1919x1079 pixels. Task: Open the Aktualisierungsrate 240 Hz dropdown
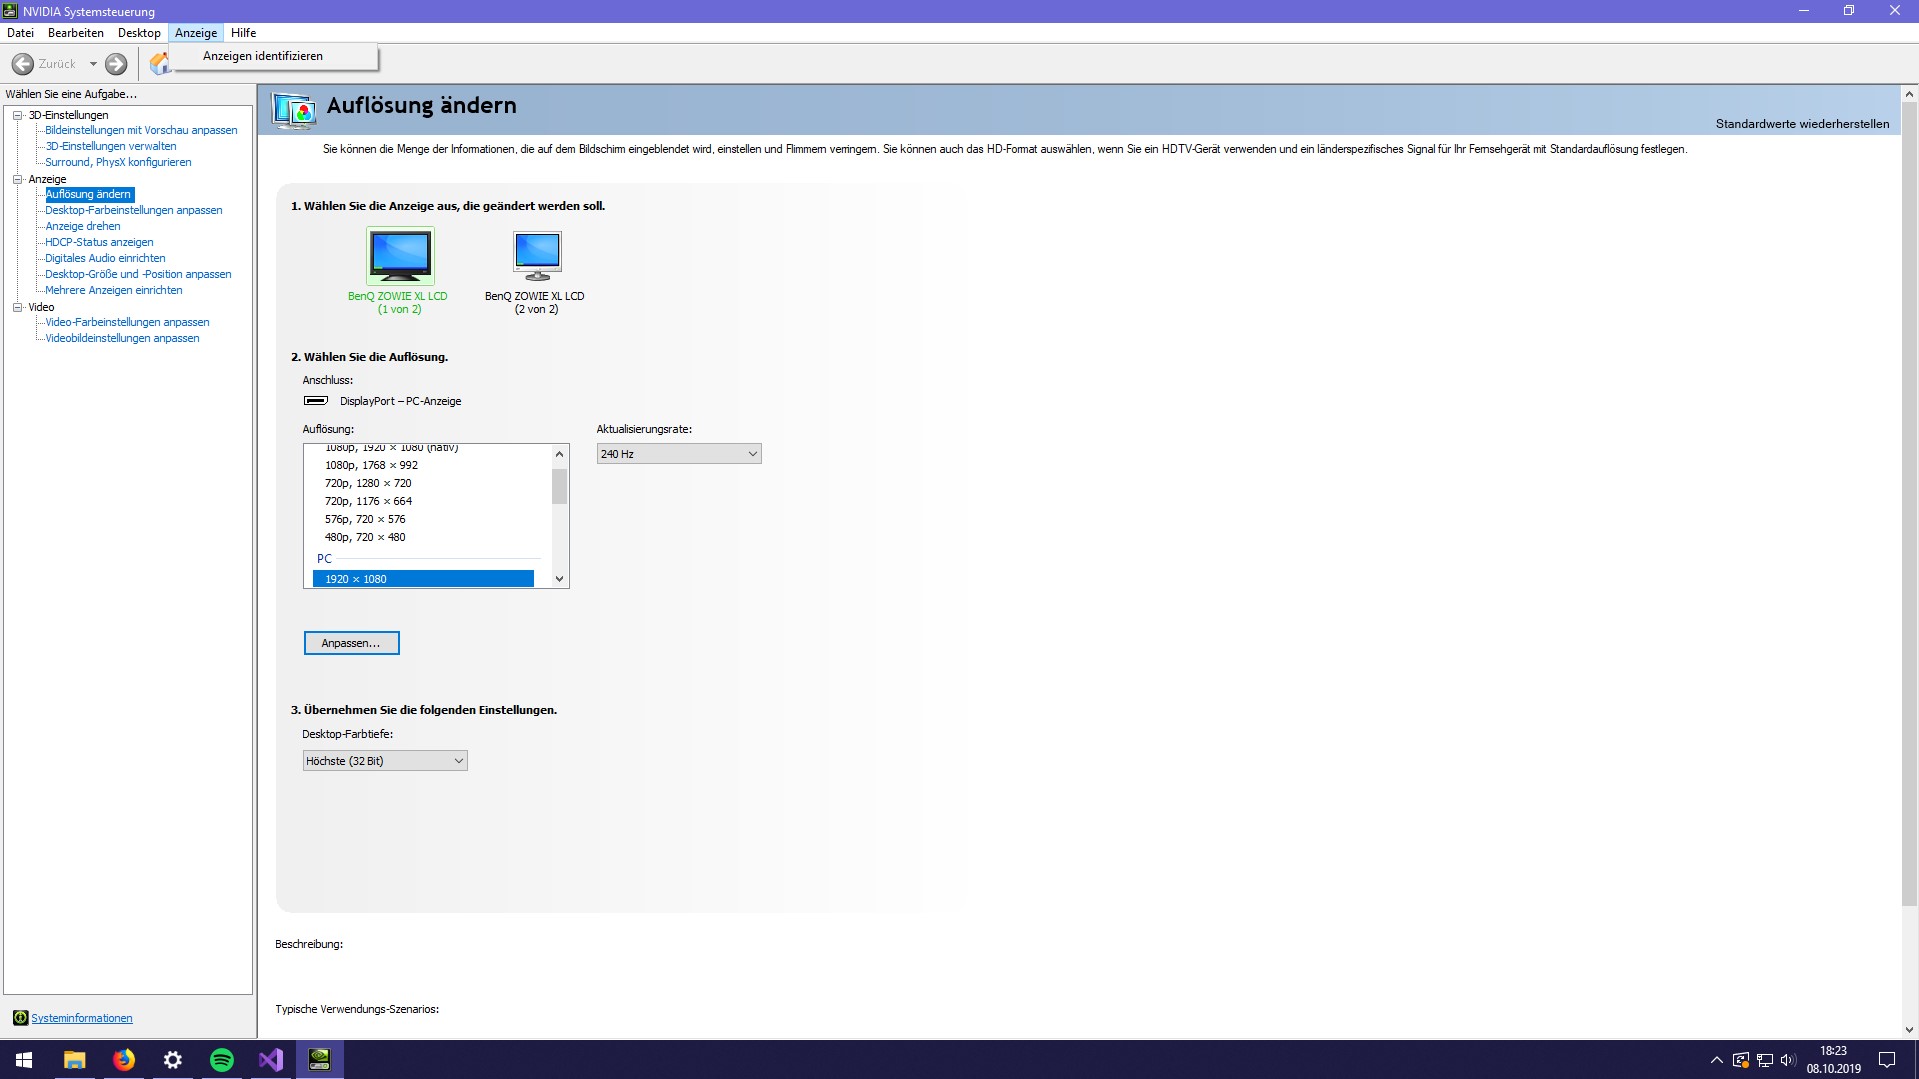tap(679, 454)
